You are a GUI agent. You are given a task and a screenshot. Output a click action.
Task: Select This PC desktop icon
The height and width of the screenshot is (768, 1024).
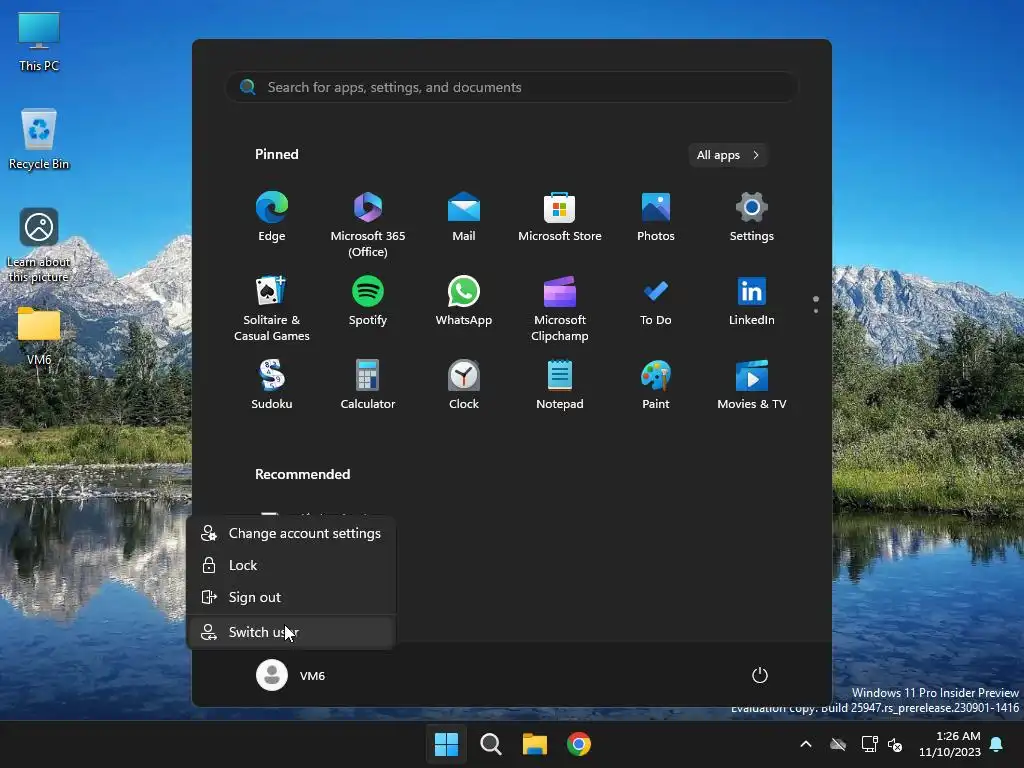(x=39, y=42)
